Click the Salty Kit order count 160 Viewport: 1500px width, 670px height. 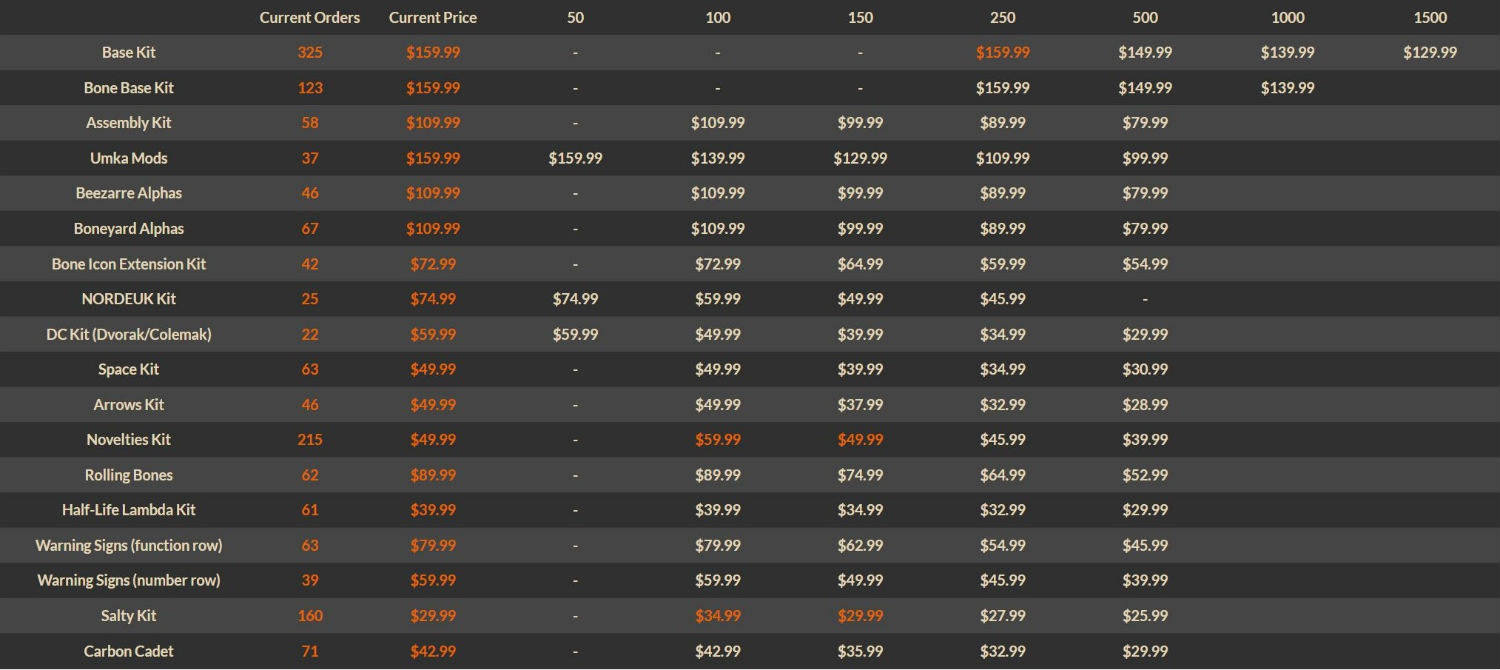[310, 616]
